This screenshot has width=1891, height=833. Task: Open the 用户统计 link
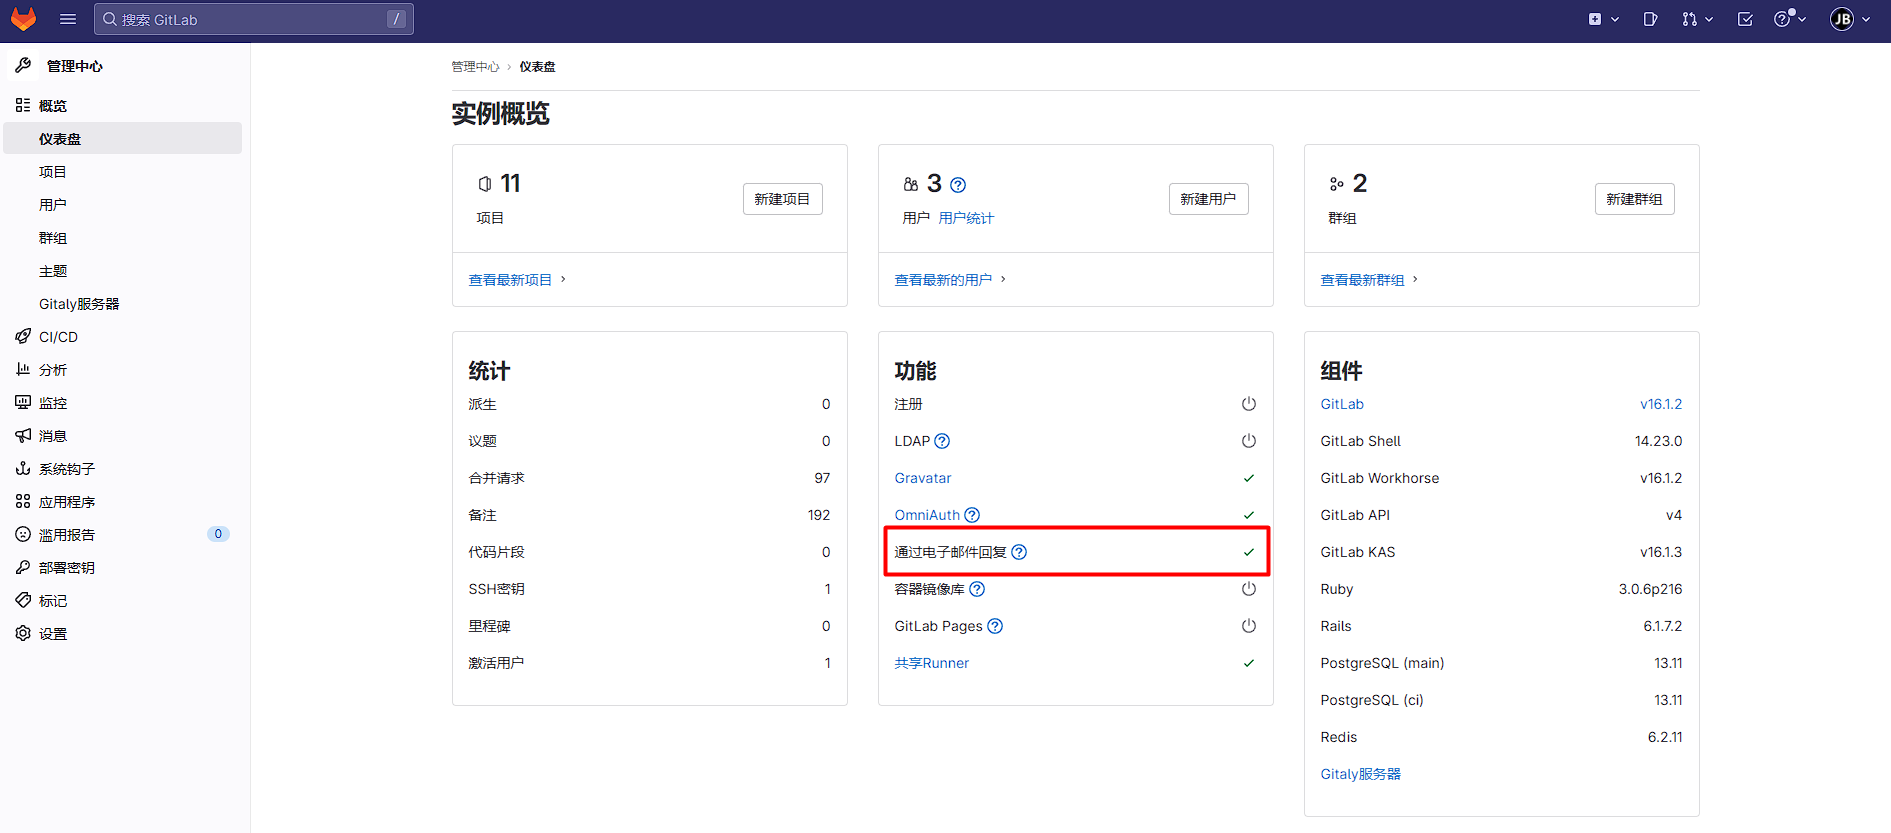click(x=966, y=218)
